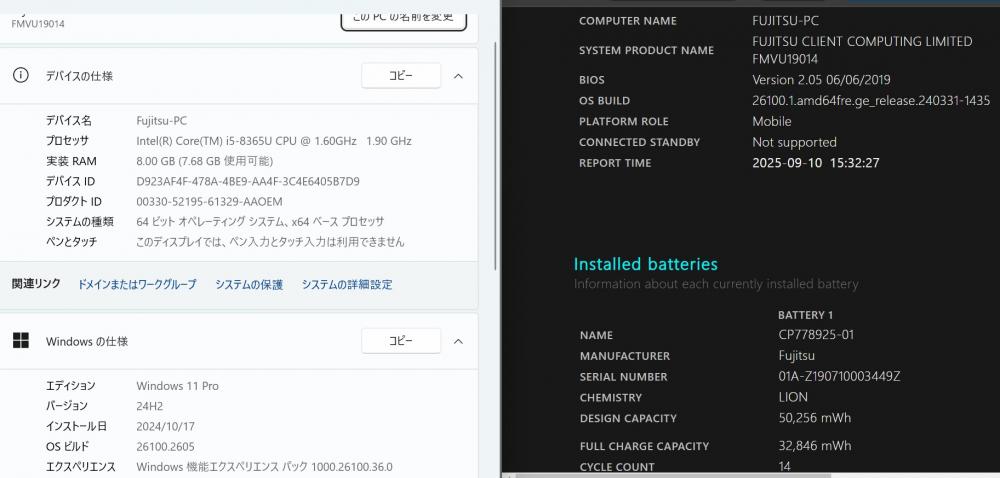Select the chemistry value LION
Image resolution: width=1000 pixels, height=478 pixels.
(793, 398)
